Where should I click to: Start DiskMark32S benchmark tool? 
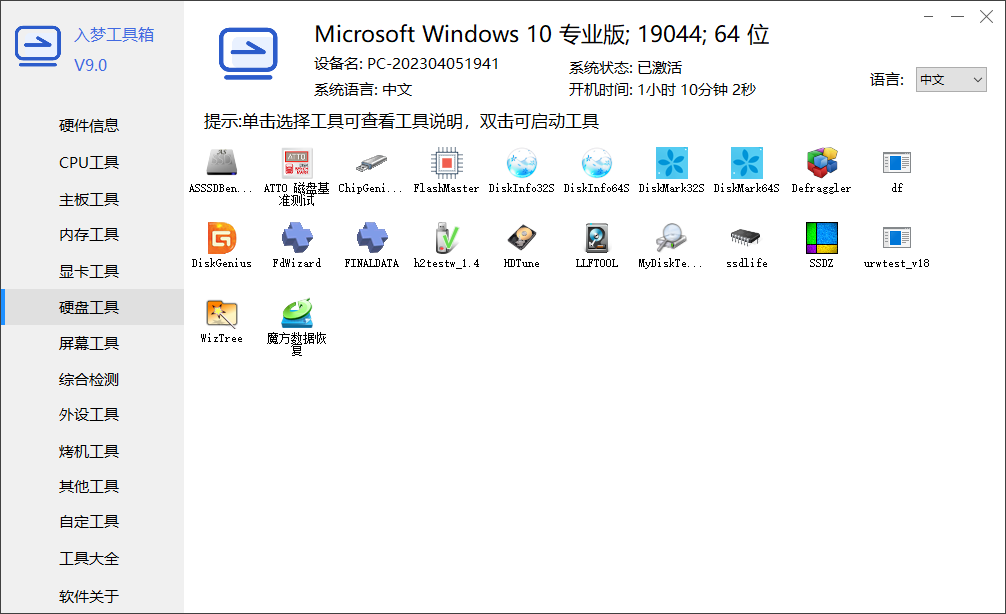(x=671, y=165)
